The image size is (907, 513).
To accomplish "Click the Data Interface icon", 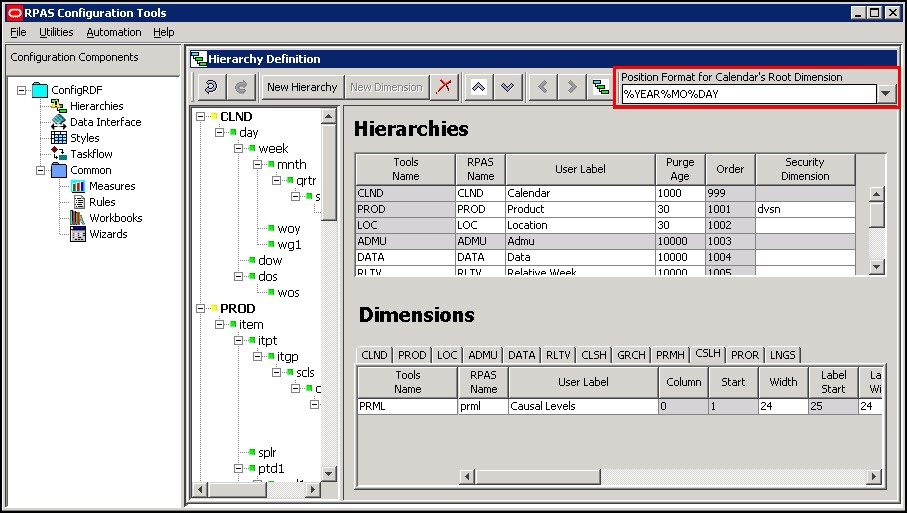I will (x=58, y=121).
